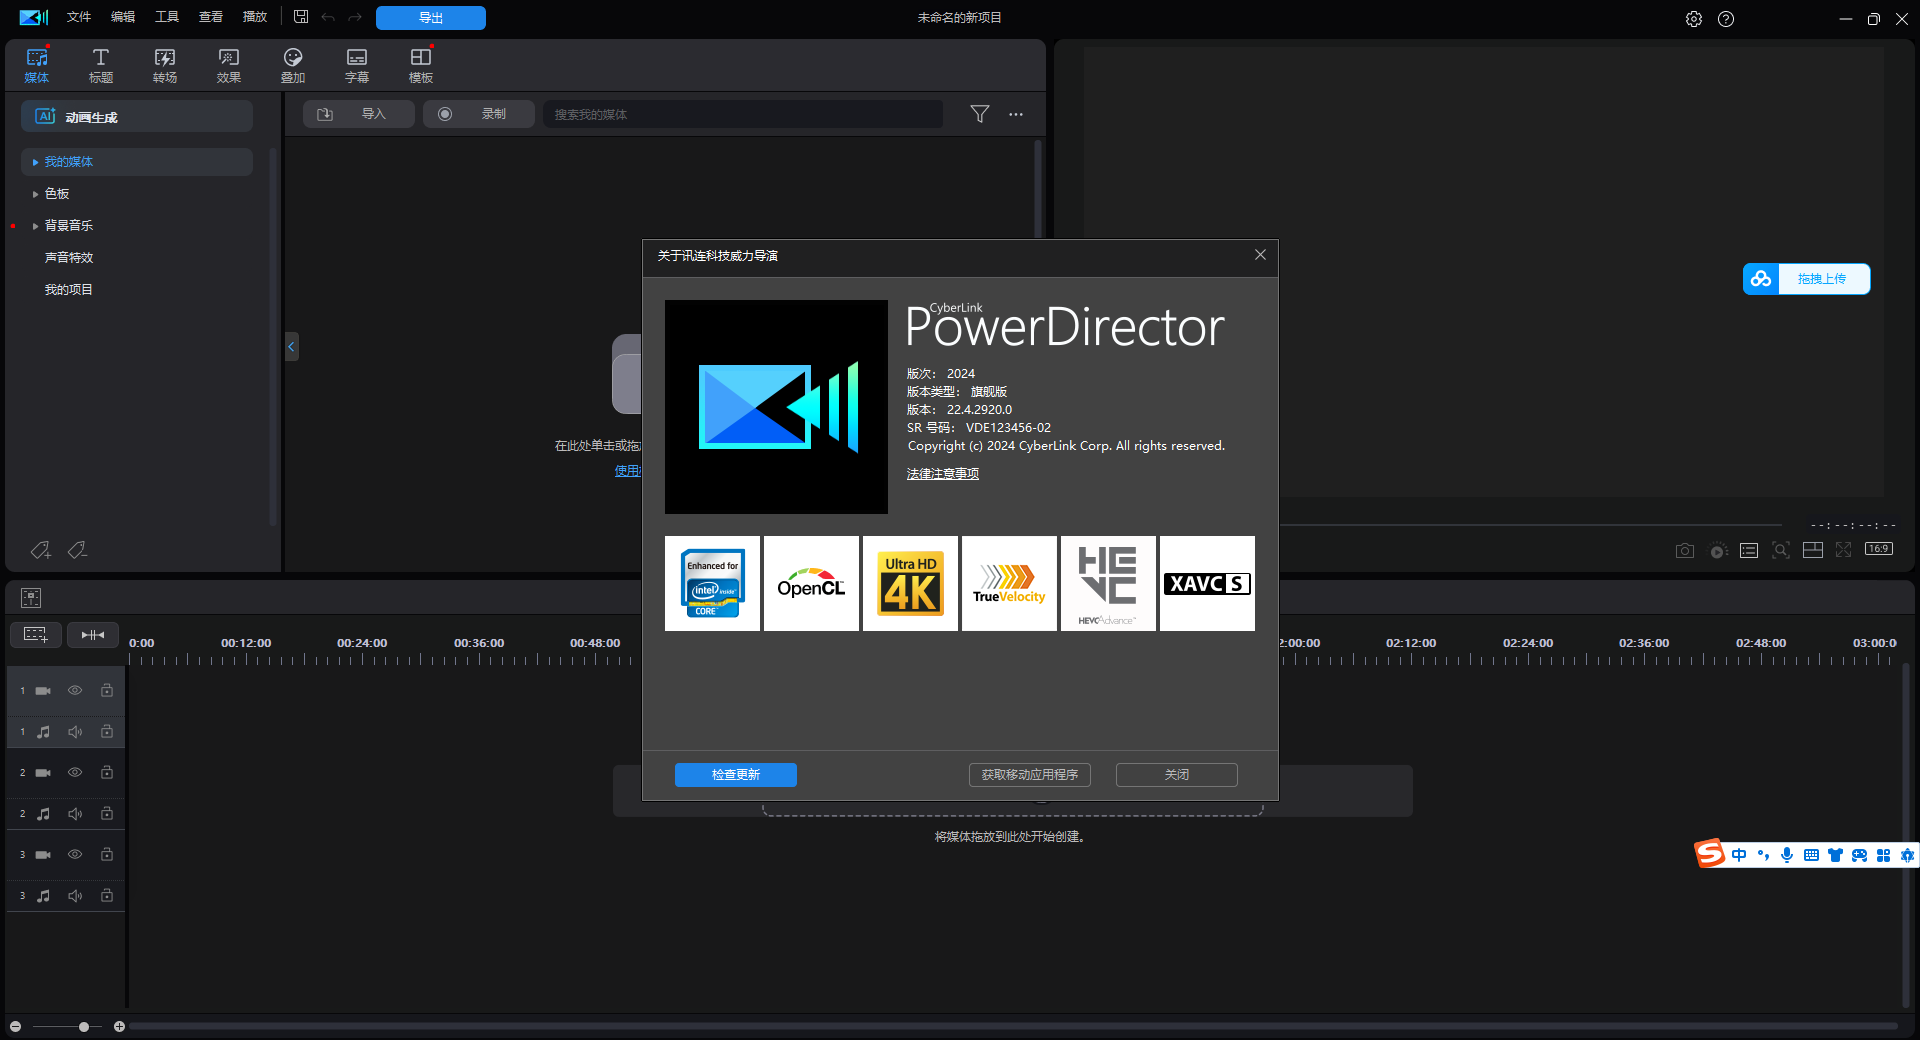This screenshot has height=1040, width=1920.
Task: Click the 检查更新 button in About dialog
Action: (735, 775)
